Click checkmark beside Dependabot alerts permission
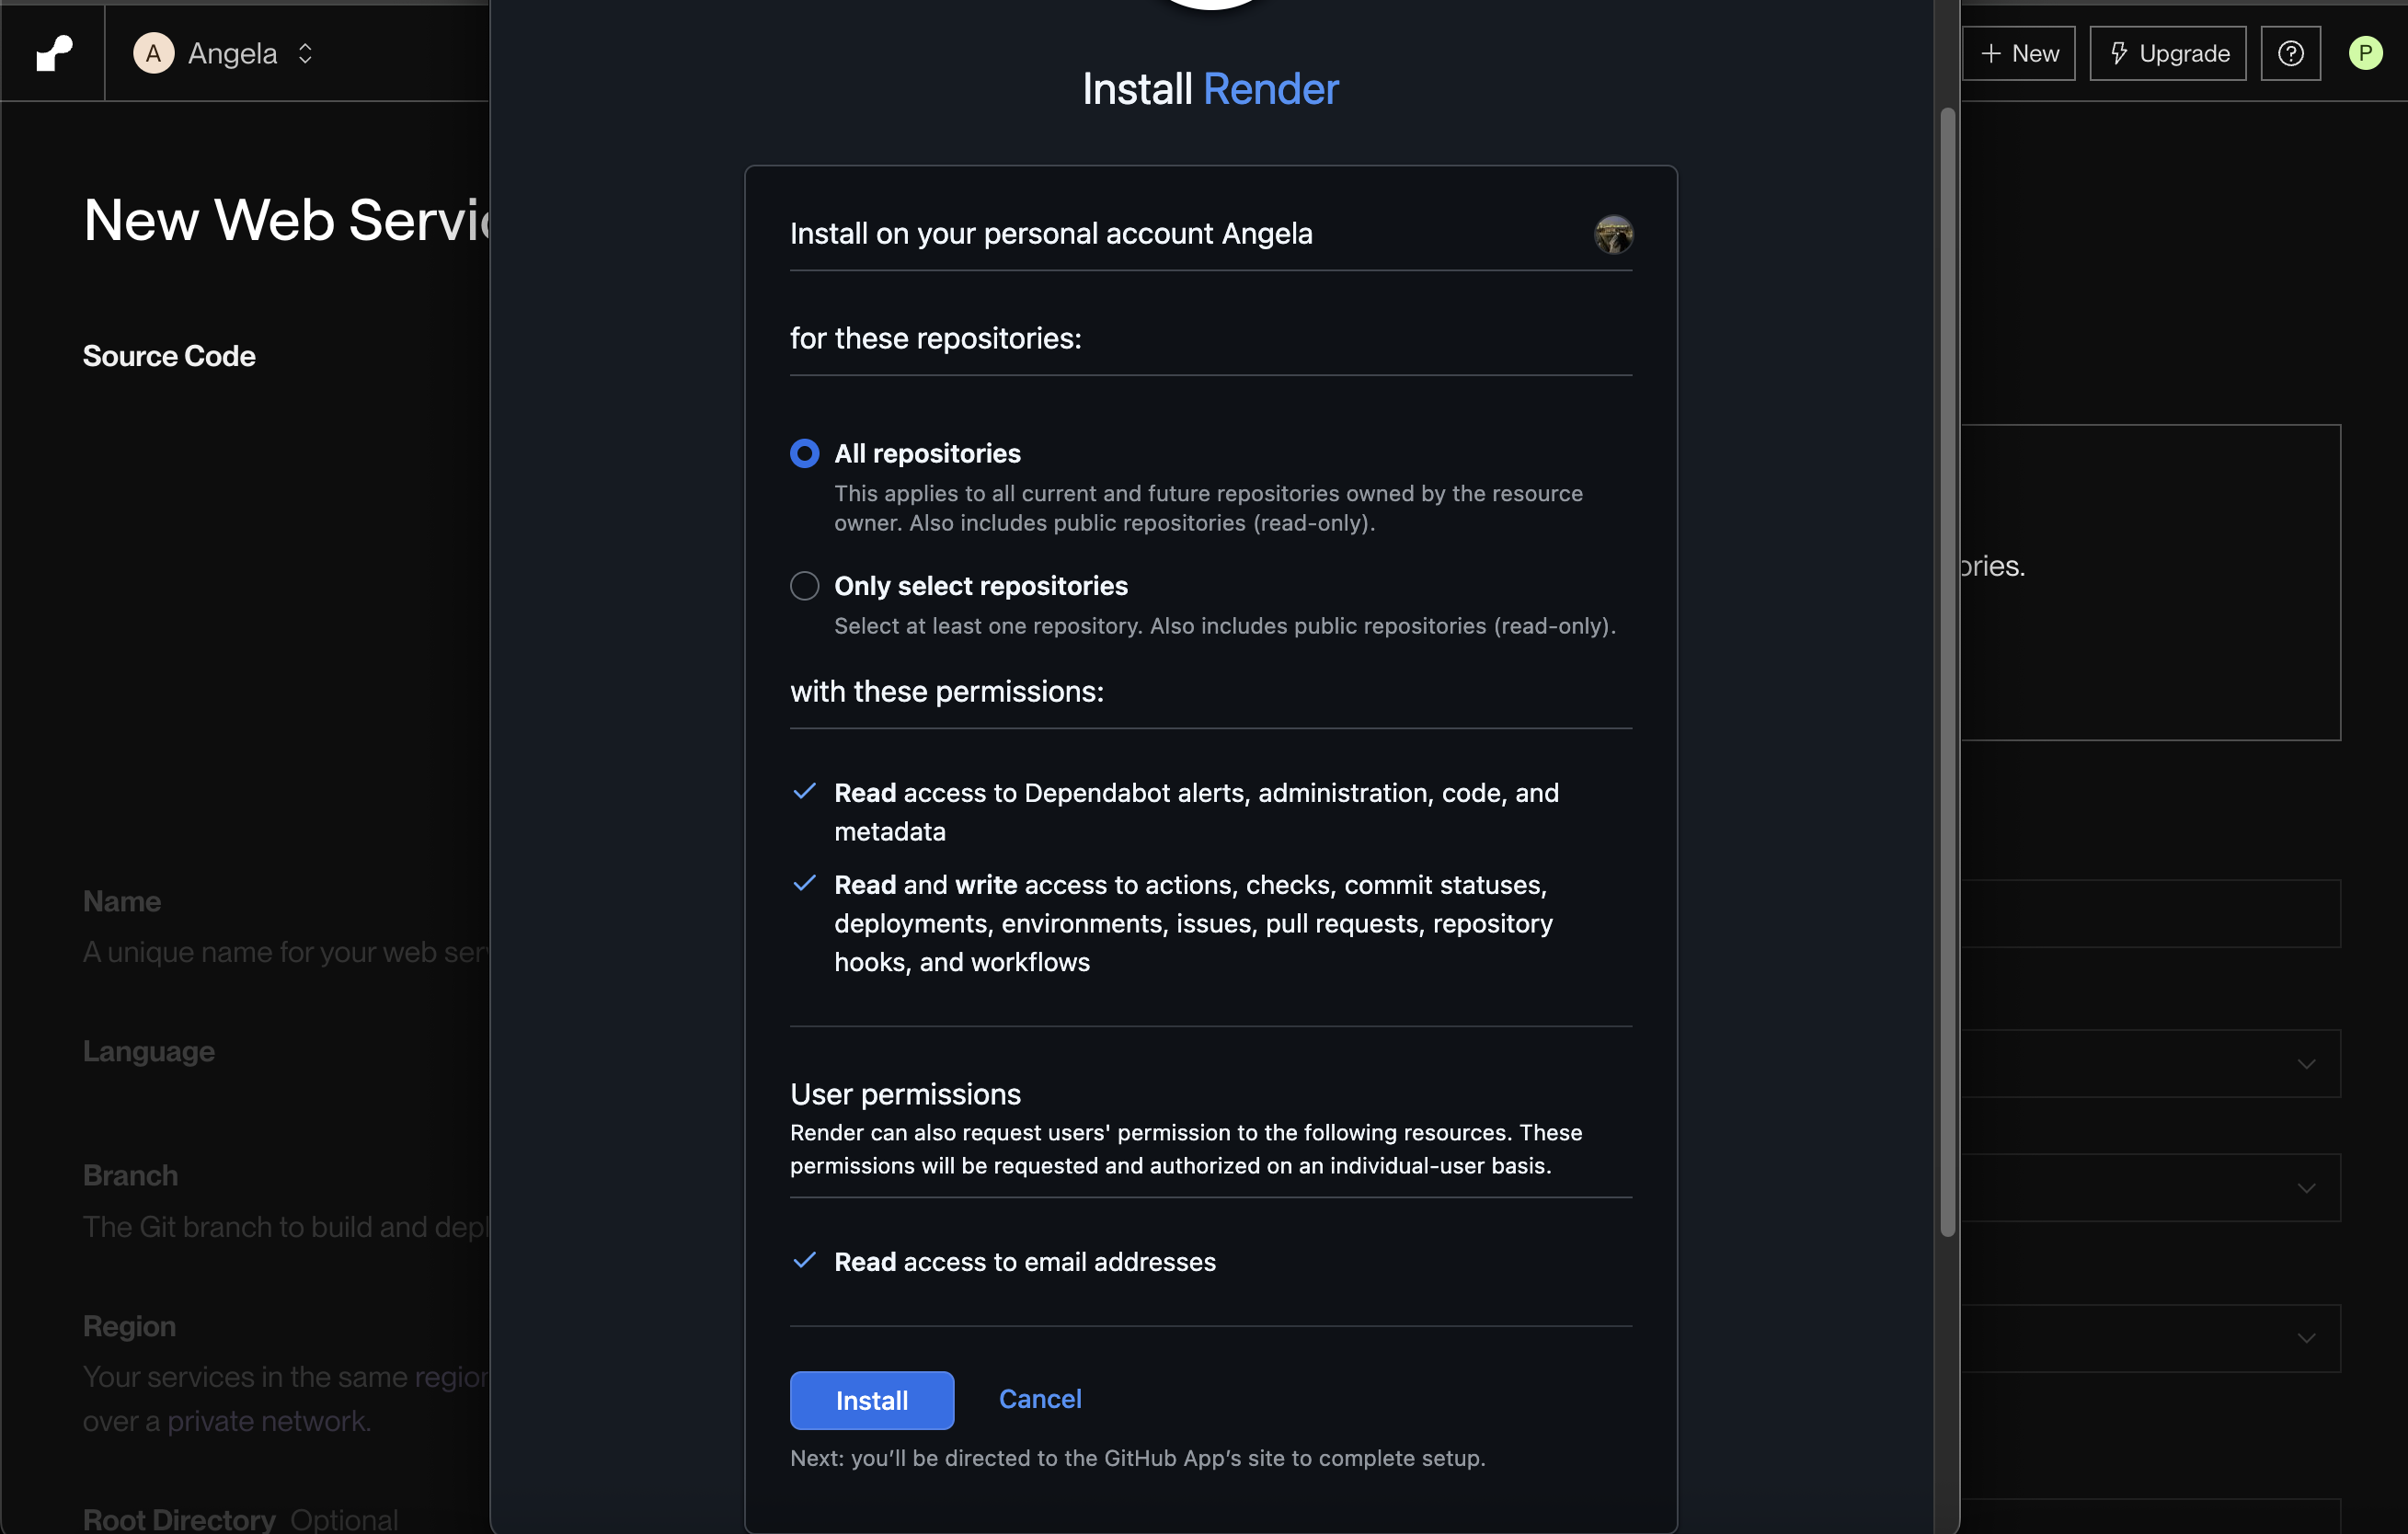Screen dimensions: 2408x1534 click(x=804, y=792)
